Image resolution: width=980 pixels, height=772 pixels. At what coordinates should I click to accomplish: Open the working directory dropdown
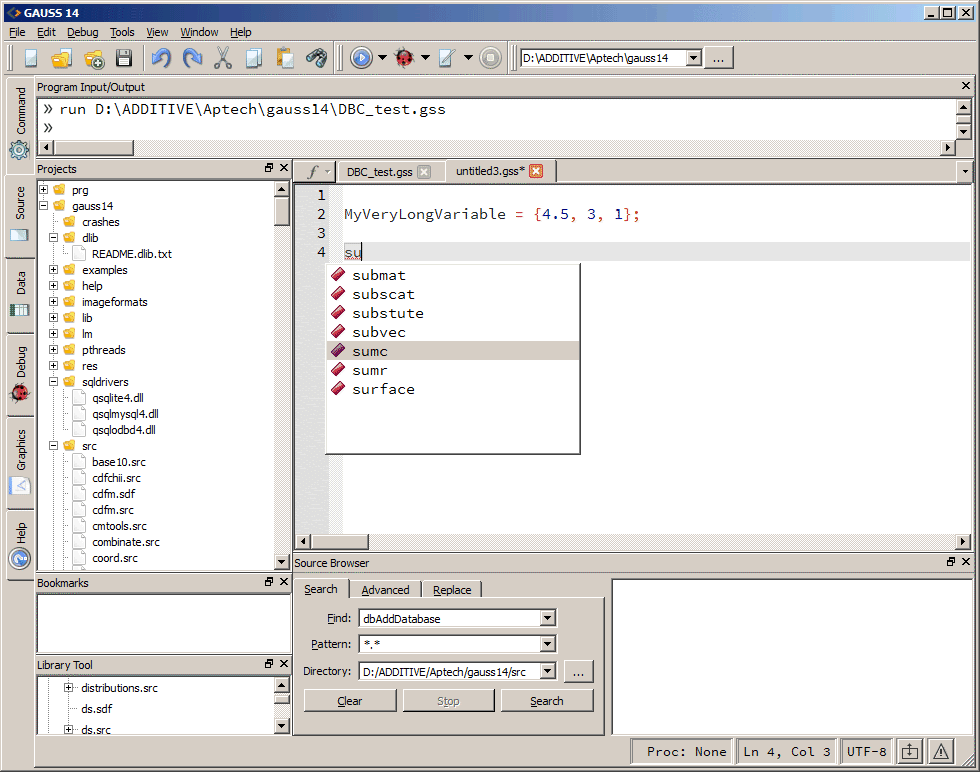pos(694,58)
